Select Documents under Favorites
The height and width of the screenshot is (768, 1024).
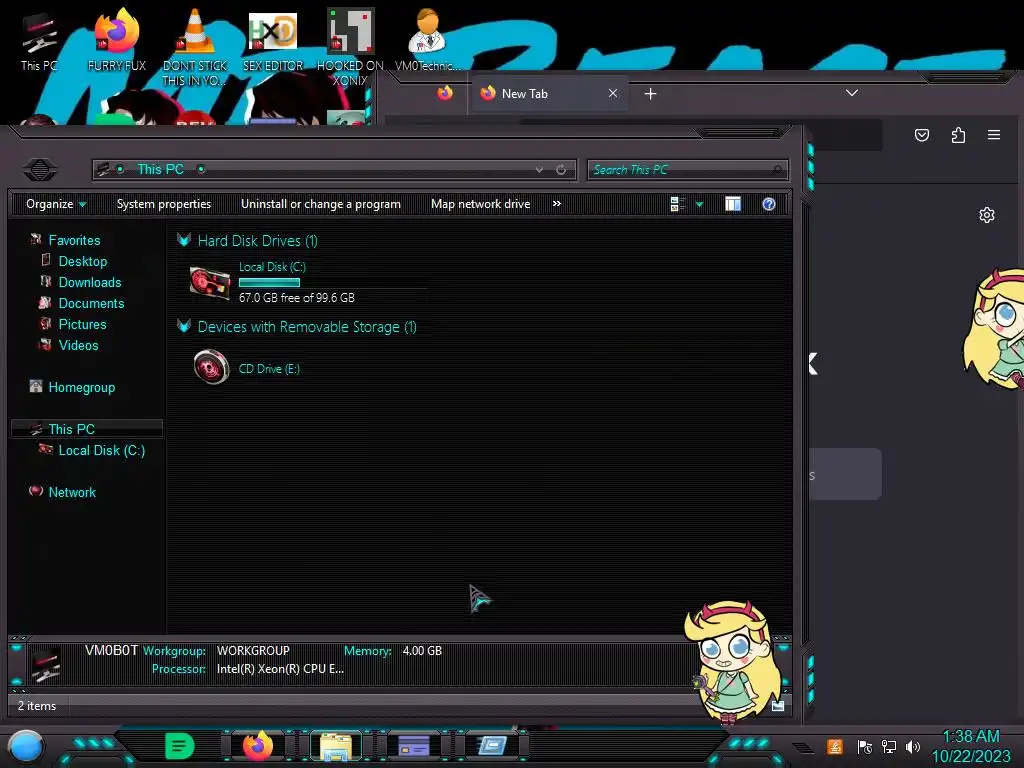91,303
